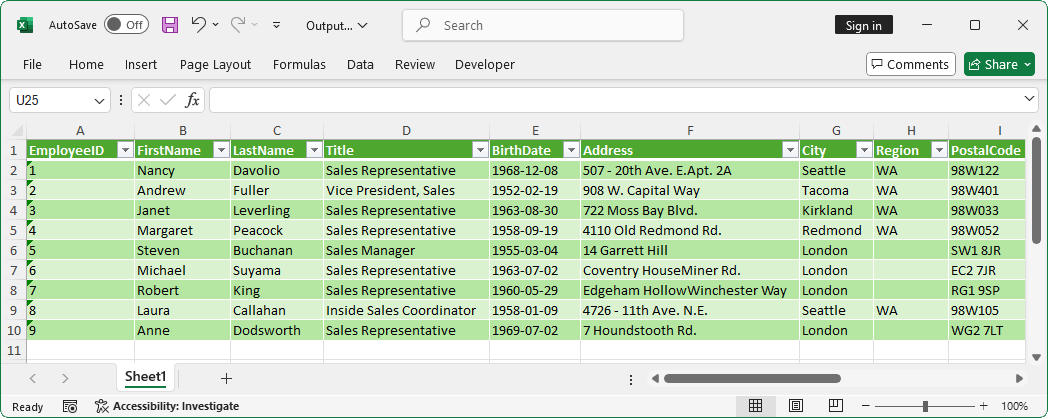This screenshot has height=418, width=1048.
Task: Click the formula bar Cancel X icon
Action: pos(144,100)
